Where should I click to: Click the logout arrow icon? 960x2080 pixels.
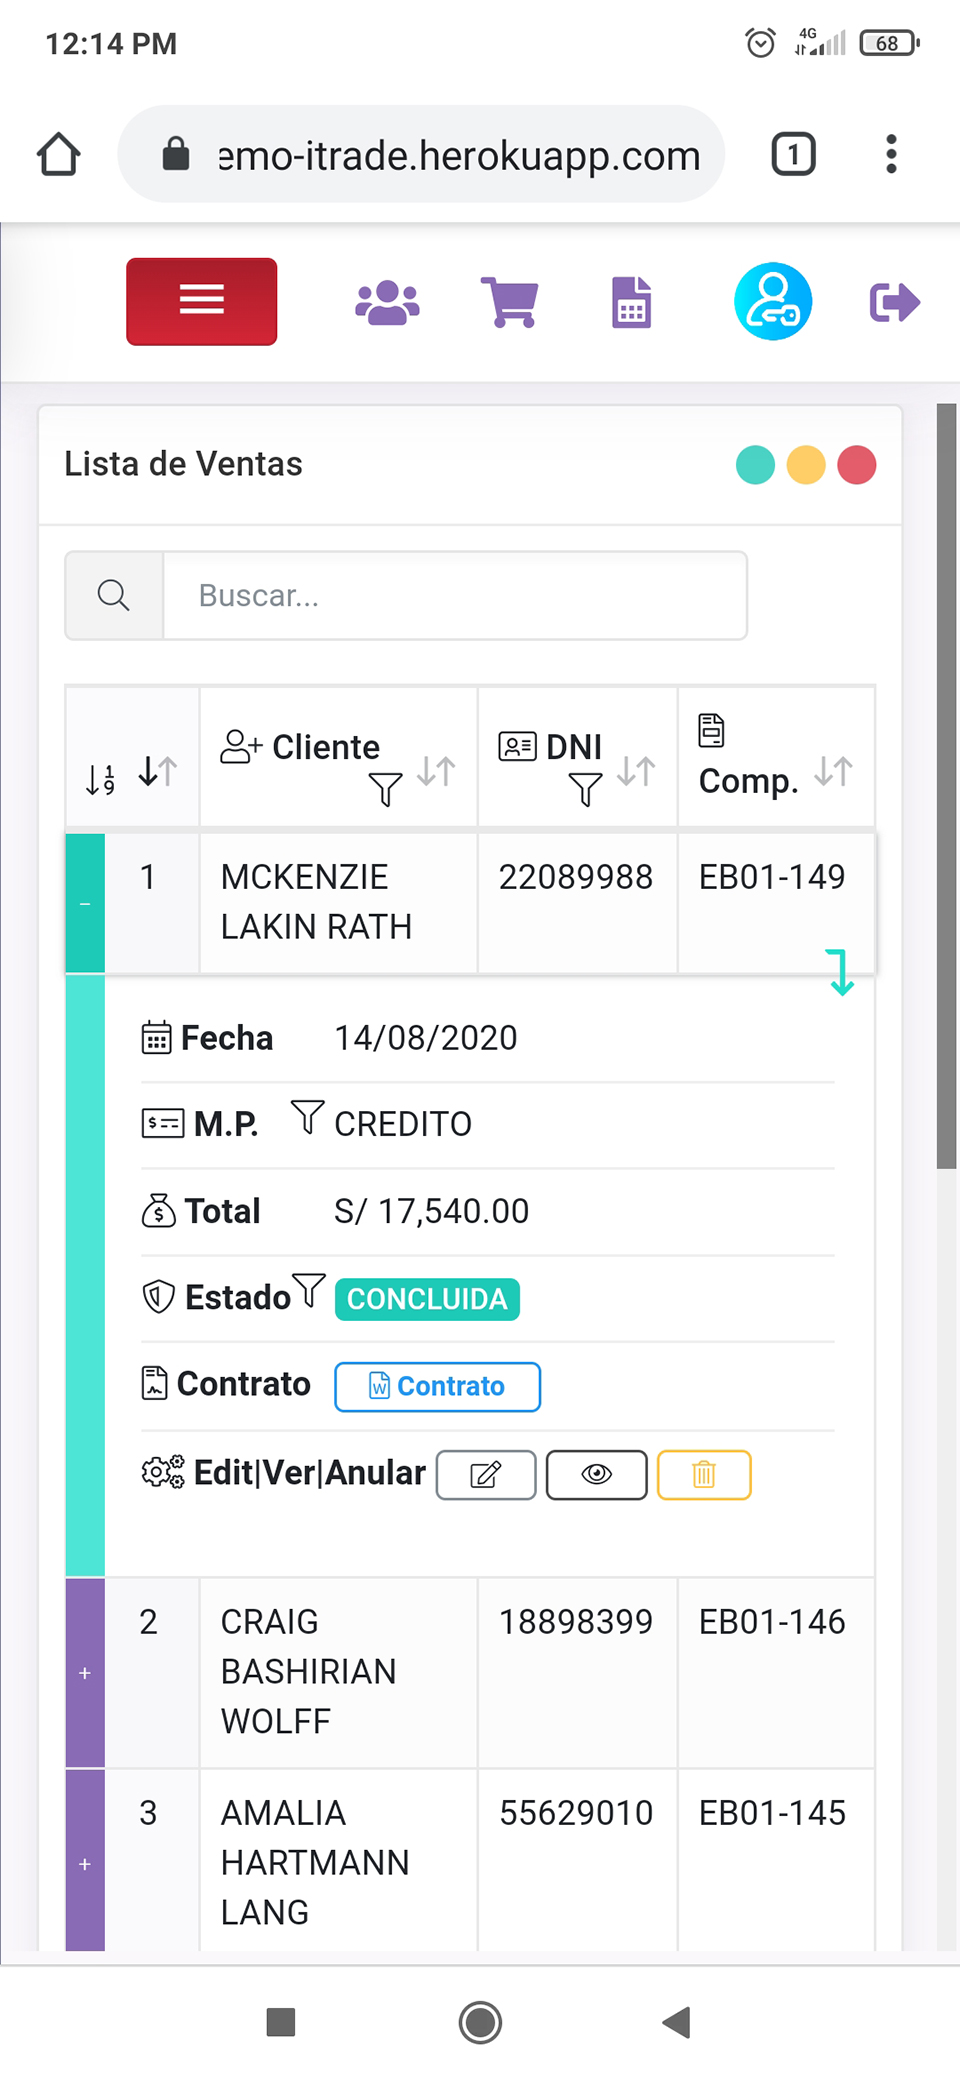(x=894, y=302)
